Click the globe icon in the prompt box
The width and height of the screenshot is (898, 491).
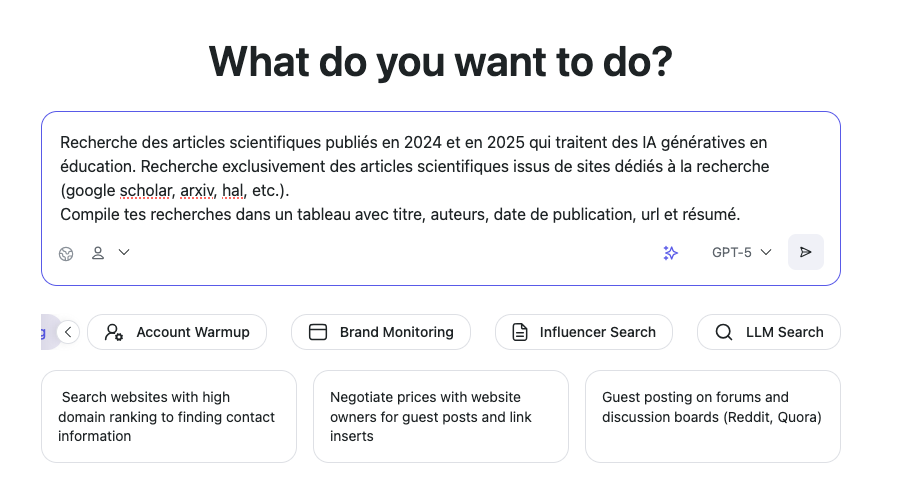(66, 253)
